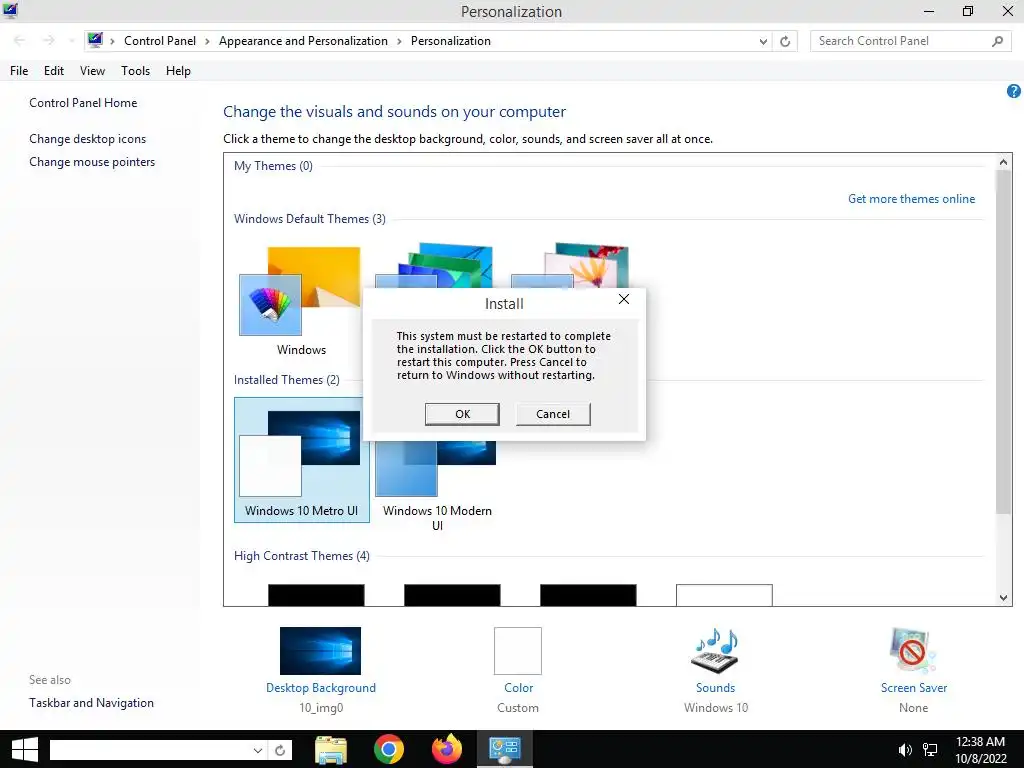Open the Help menu
1024x768 pixels.
pos(178,71)
